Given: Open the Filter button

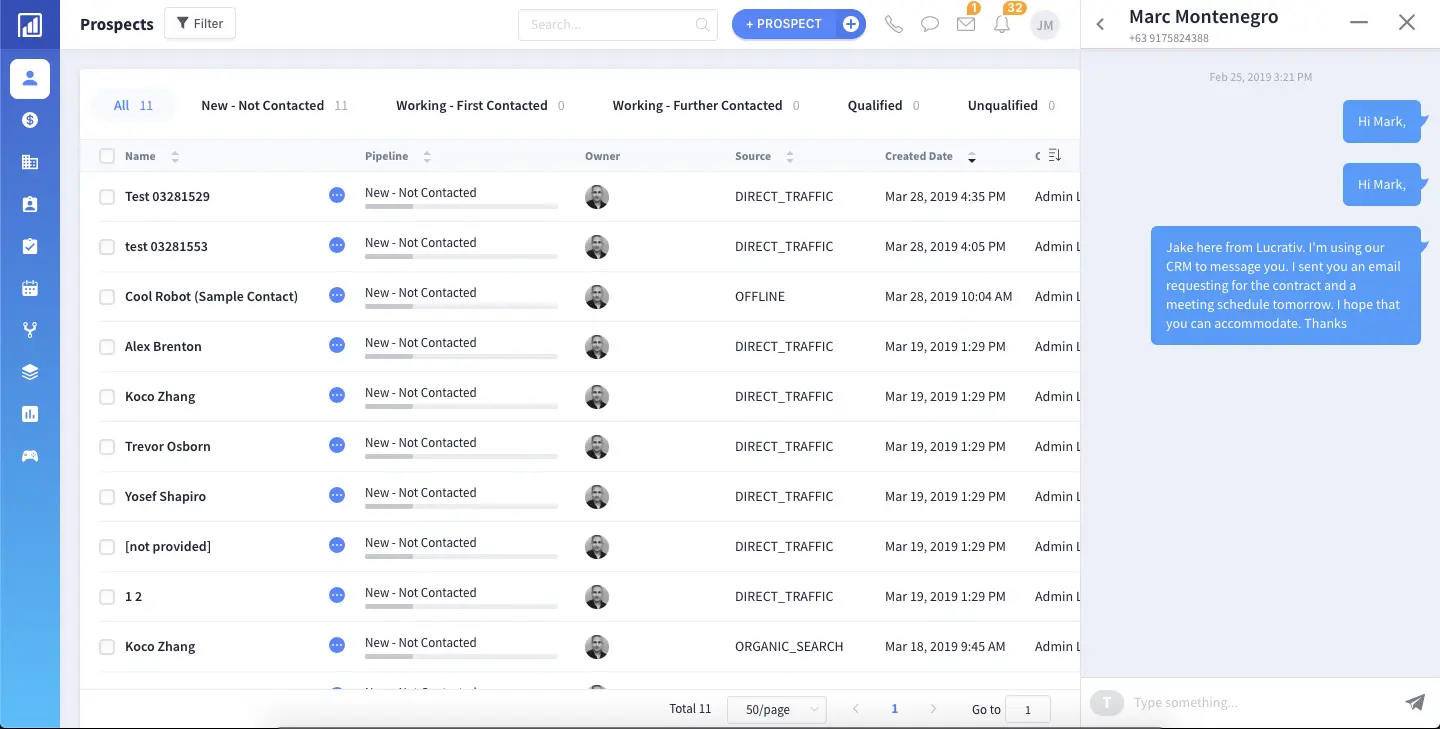Looking at the screenshot, I should coord(200,23).
